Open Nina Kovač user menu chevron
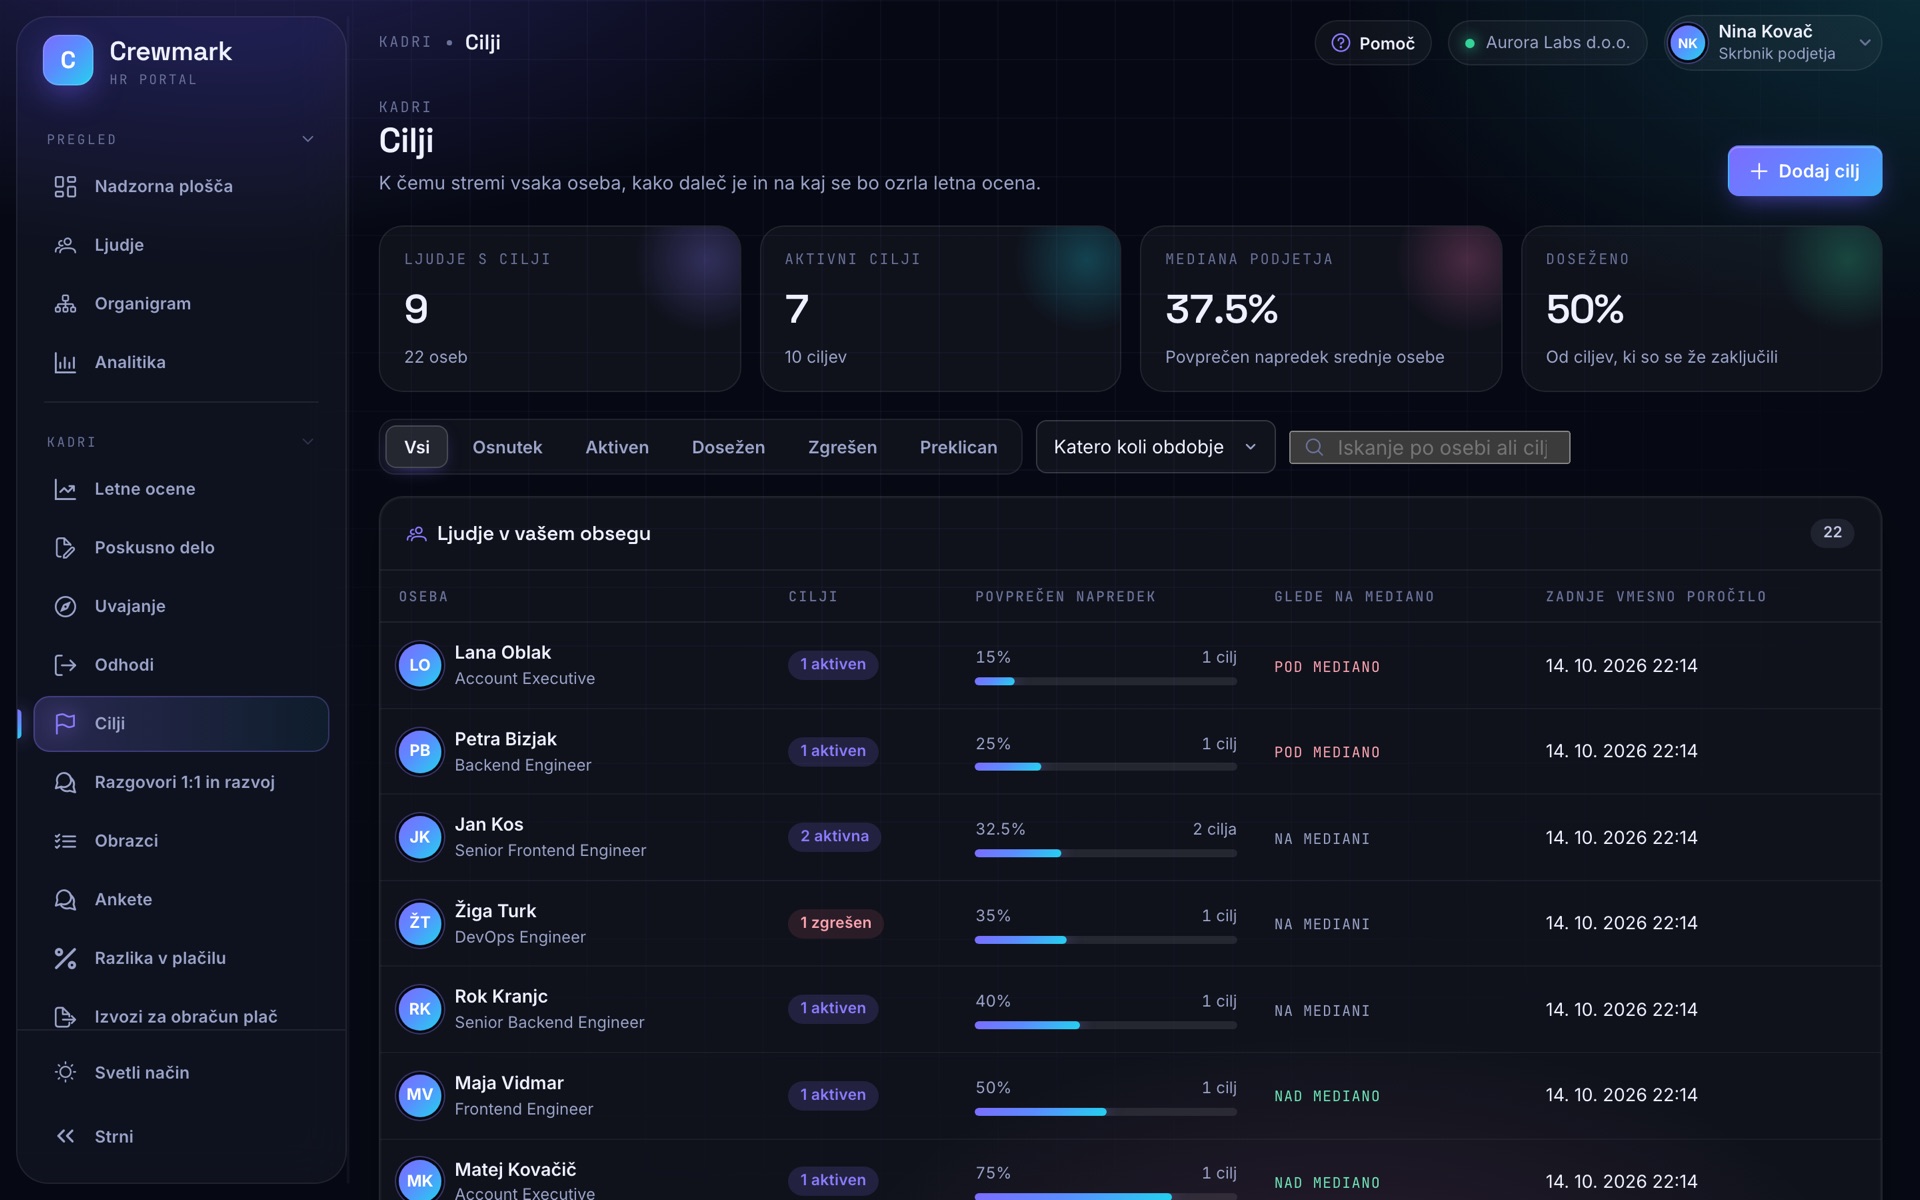 pos(1864,43)
